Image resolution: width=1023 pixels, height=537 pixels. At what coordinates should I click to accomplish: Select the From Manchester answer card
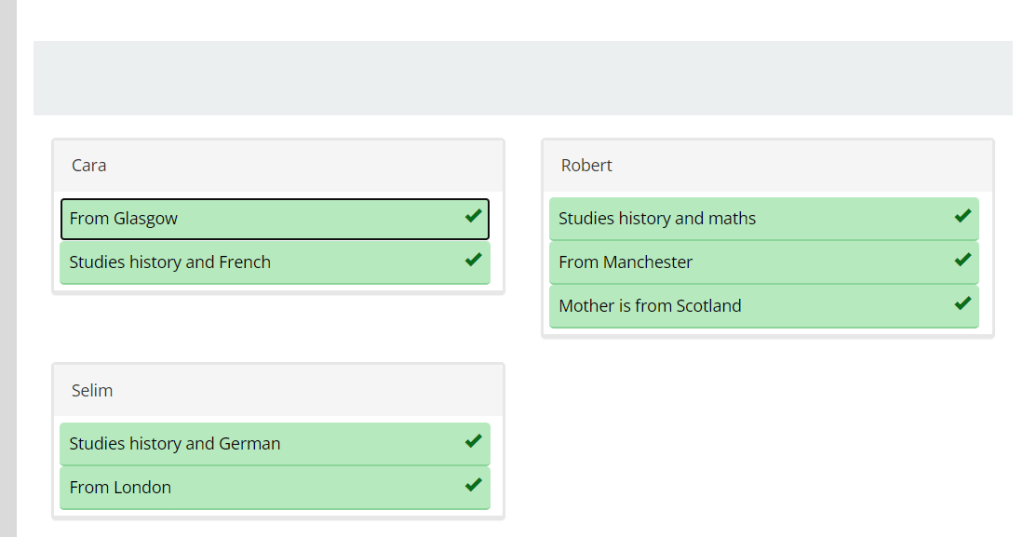[750, 263]
